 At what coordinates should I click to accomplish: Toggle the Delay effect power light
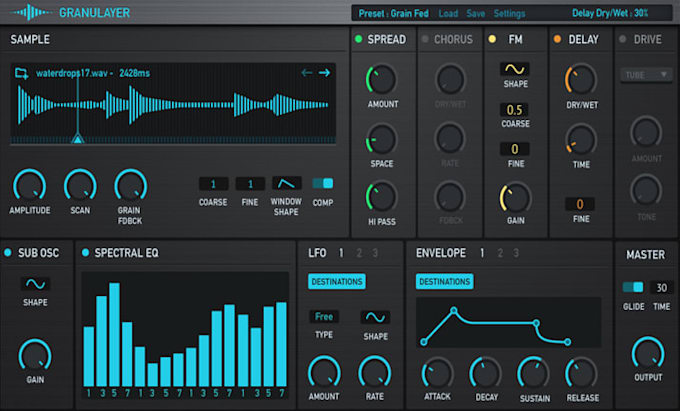tap(557, 39)
